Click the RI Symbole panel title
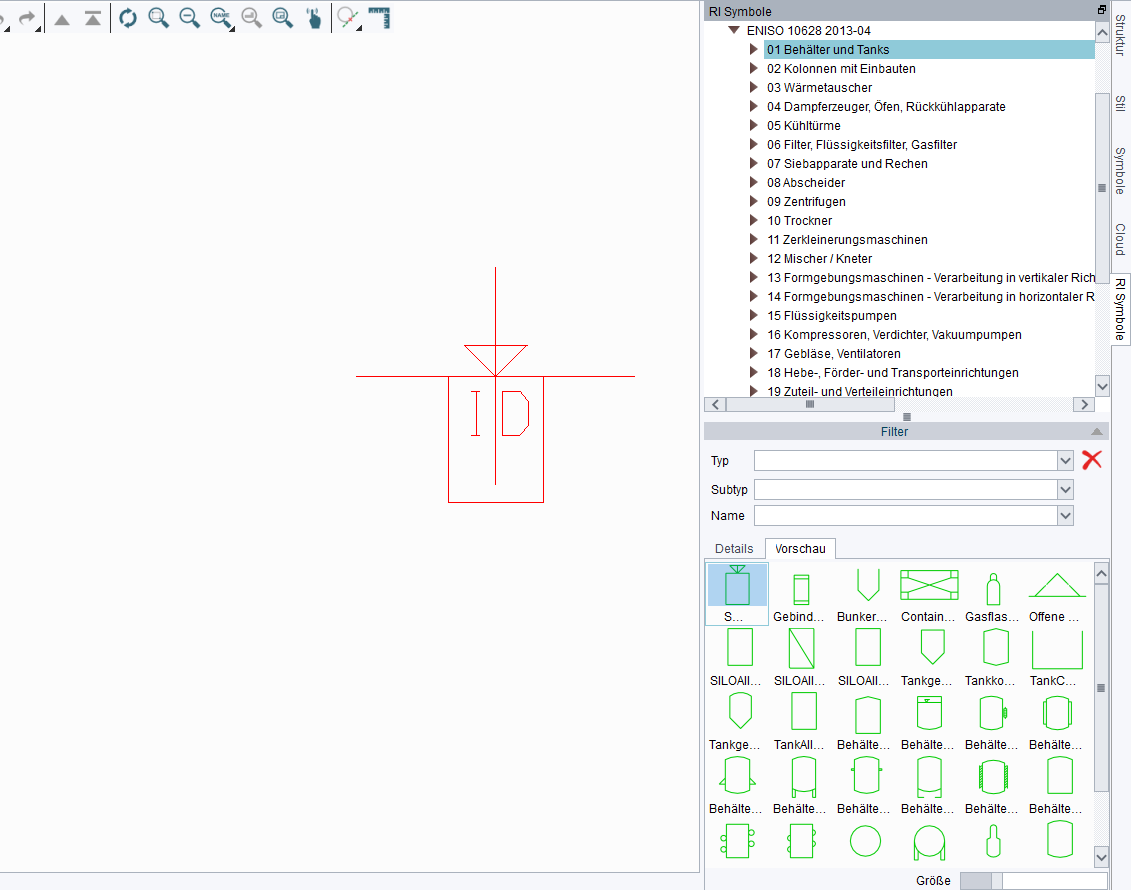The image size is (1131, 890). 740,12
